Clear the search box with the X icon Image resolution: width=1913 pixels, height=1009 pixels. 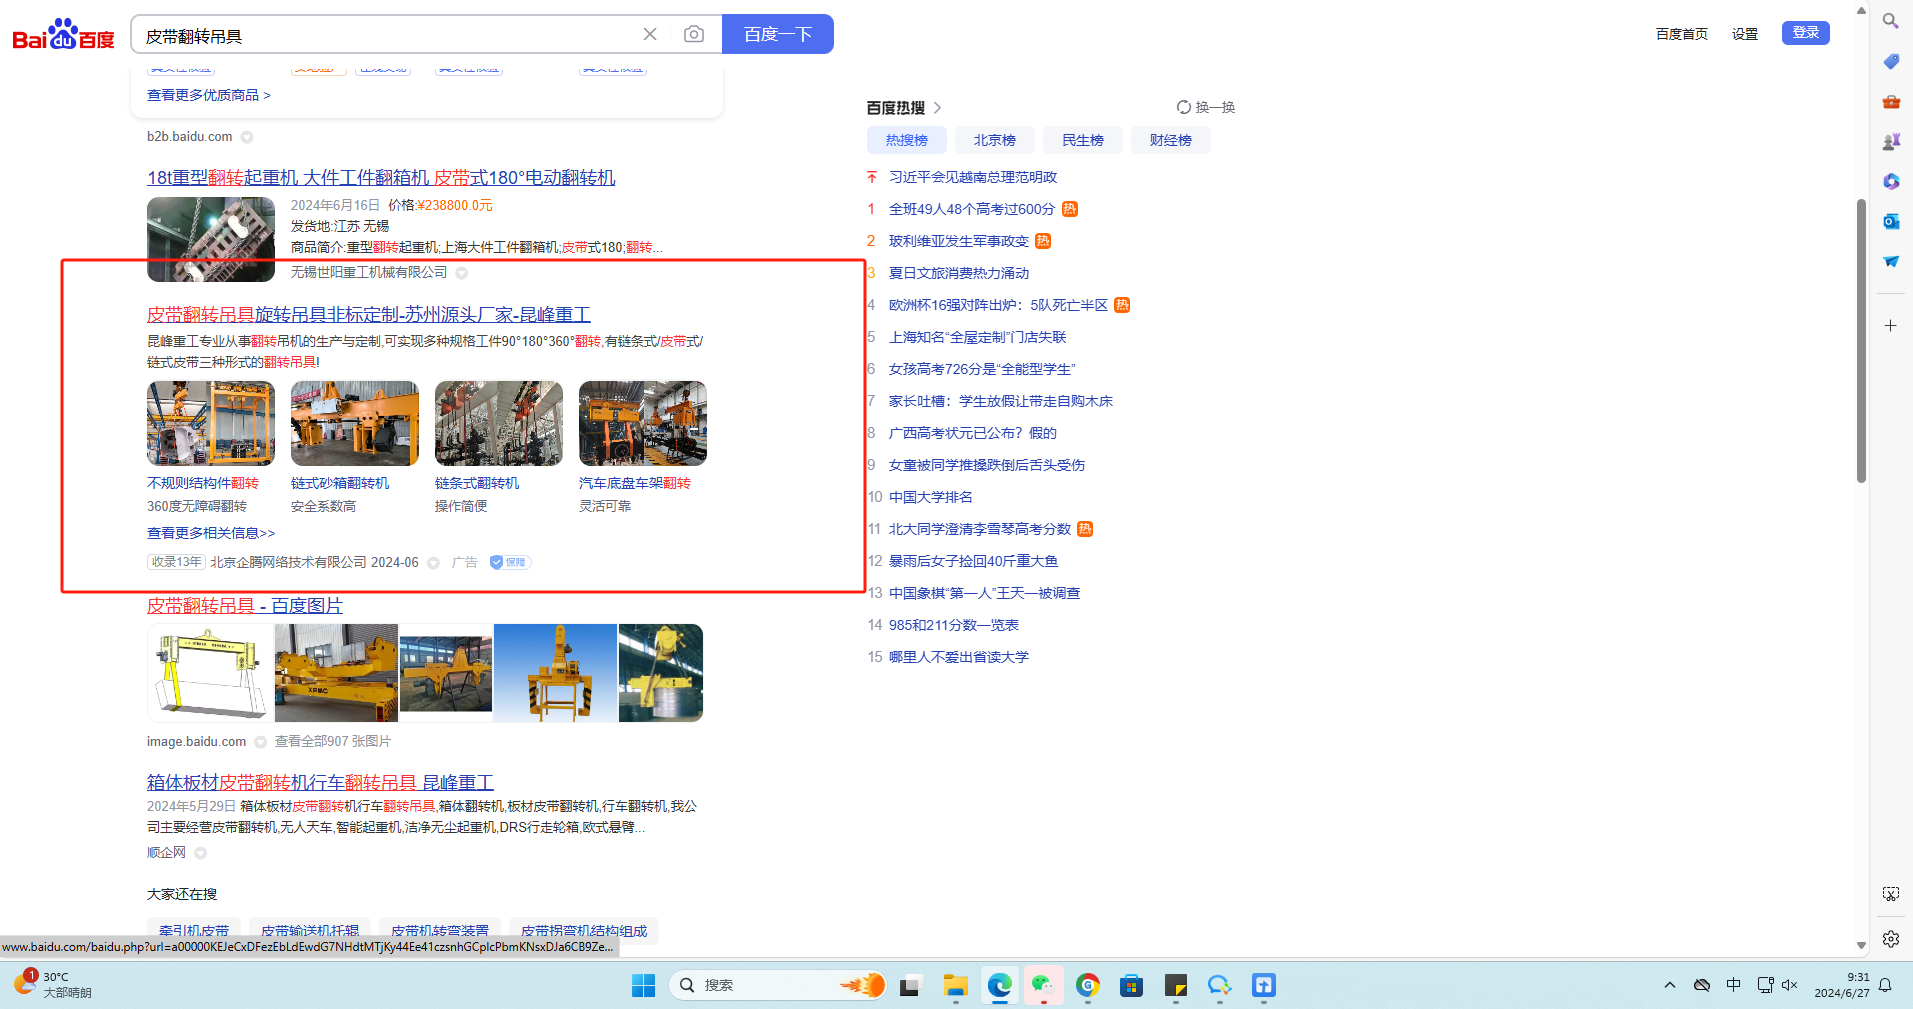pyautogui.click(x=650, y=35)
